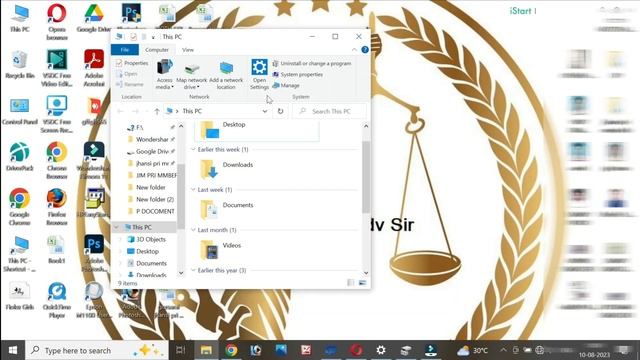Open Settings from the ribbon gear icon
Image resolution: width=640 pixels, height=360 pixels.
[259, 74]
